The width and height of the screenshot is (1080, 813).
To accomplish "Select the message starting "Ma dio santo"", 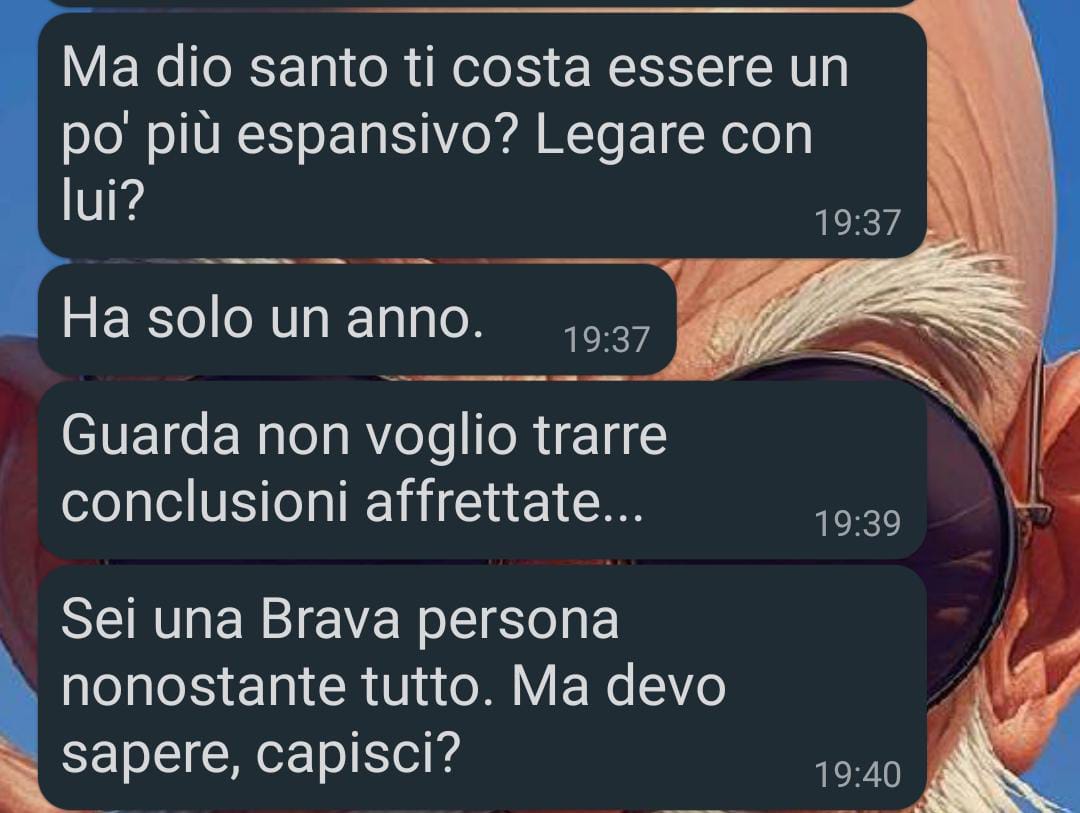I will 482,136.
